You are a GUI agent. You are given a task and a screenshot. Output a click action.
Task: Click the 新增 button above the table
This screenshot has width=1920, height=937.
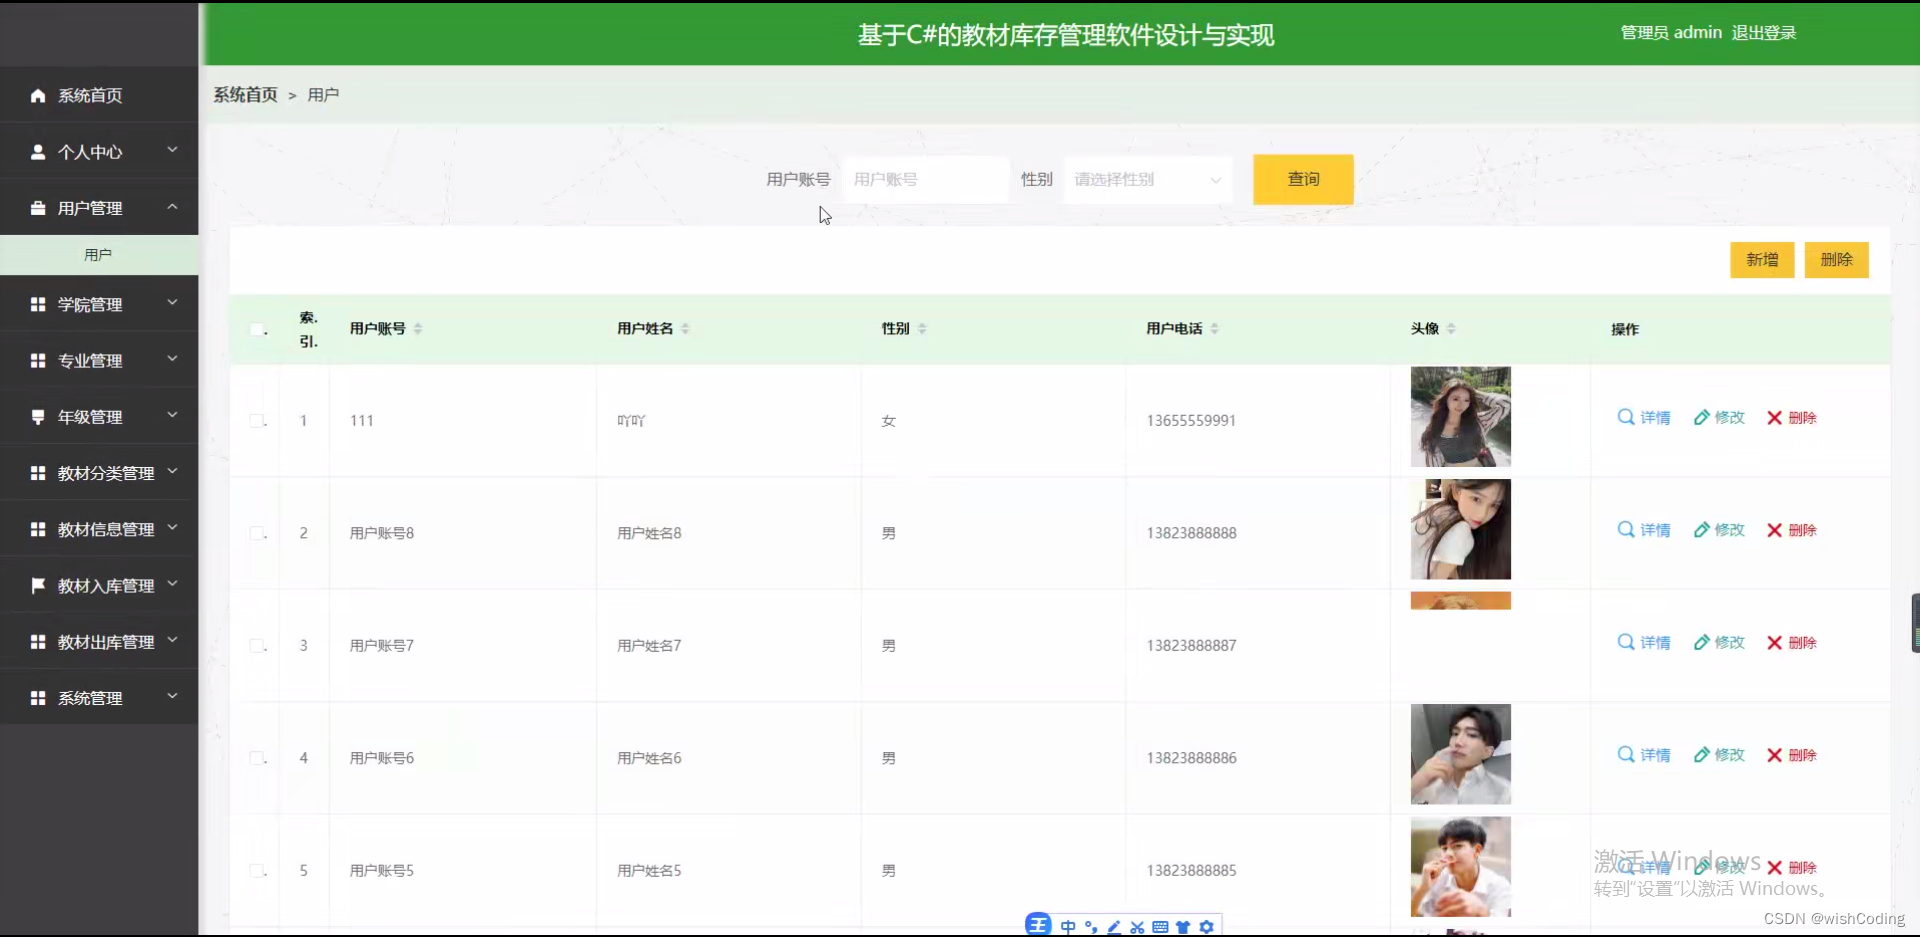point(1761,260)
